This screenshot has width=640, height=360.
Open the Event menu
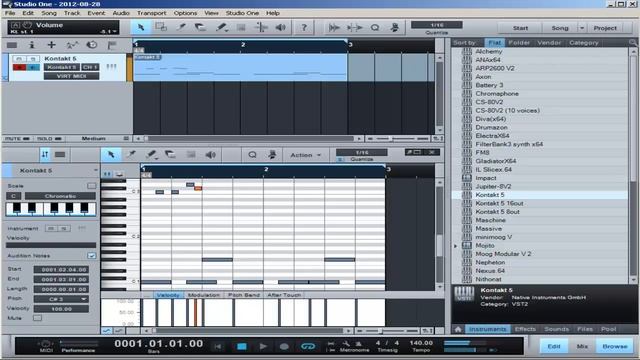[96, 13]
